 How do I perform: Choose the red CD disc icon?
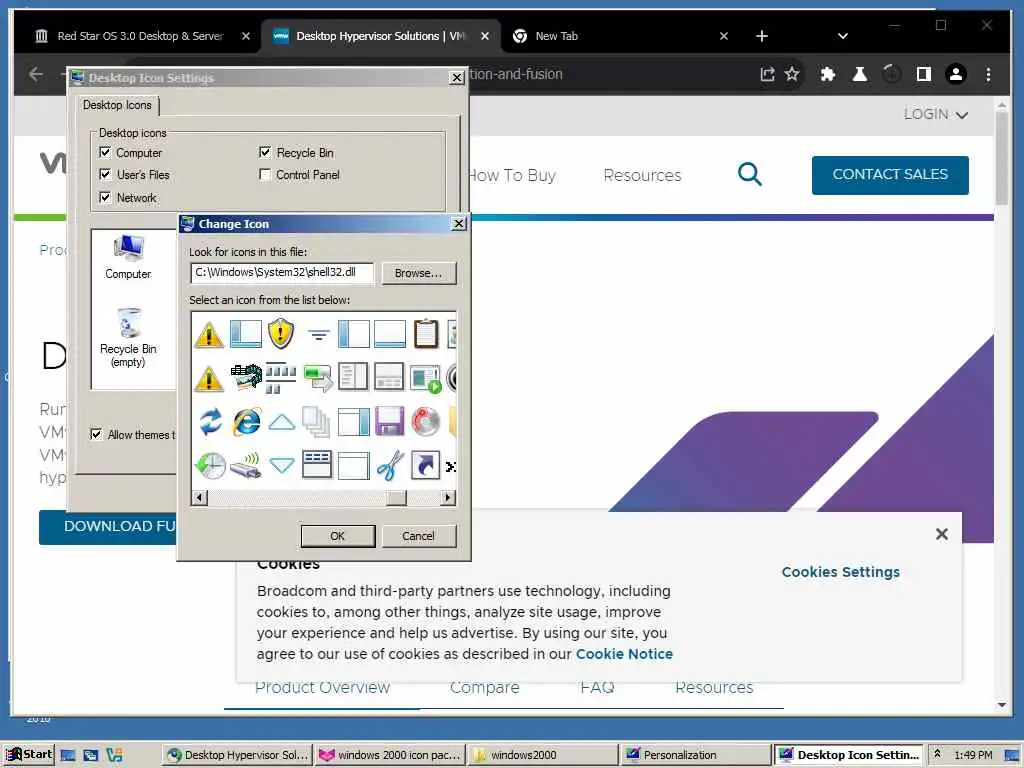tap(425, 421)
